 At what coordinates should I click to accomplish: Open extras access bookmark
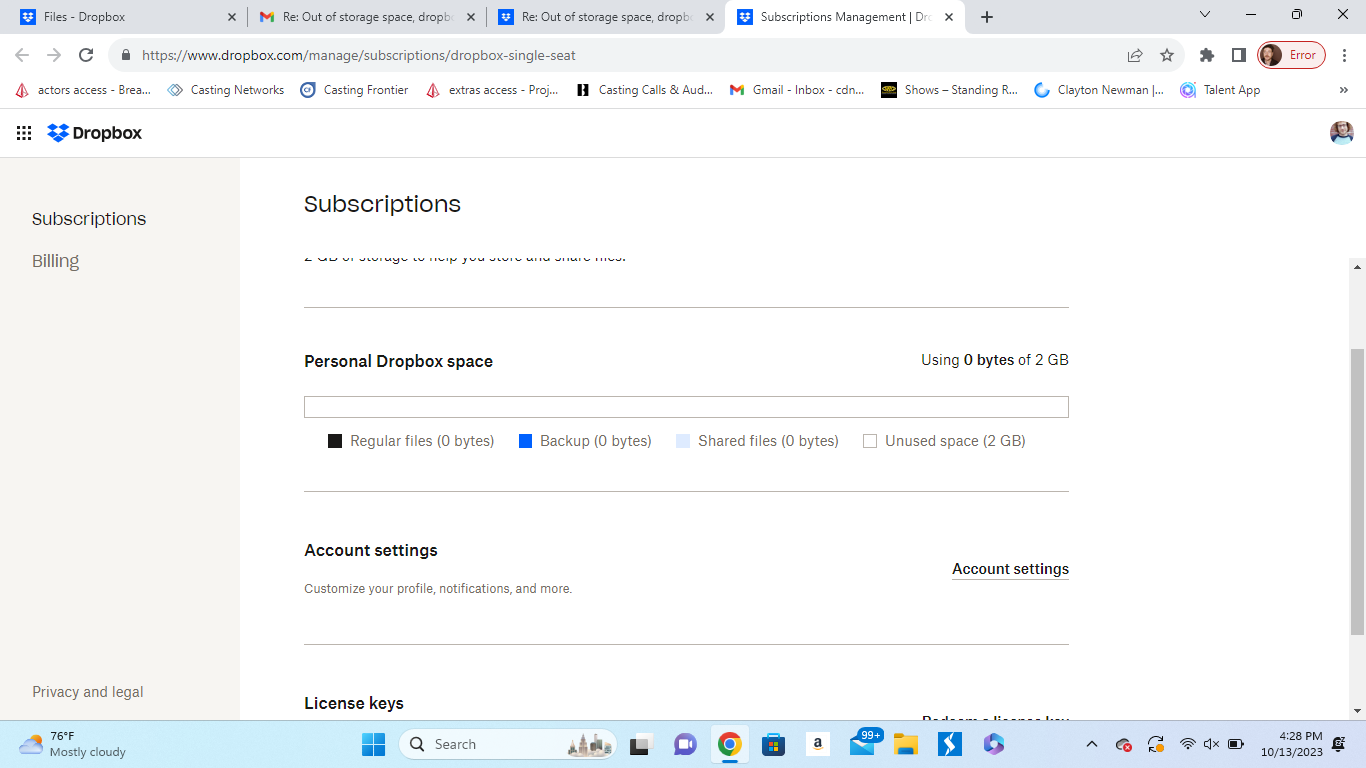[x=493, y=90]
